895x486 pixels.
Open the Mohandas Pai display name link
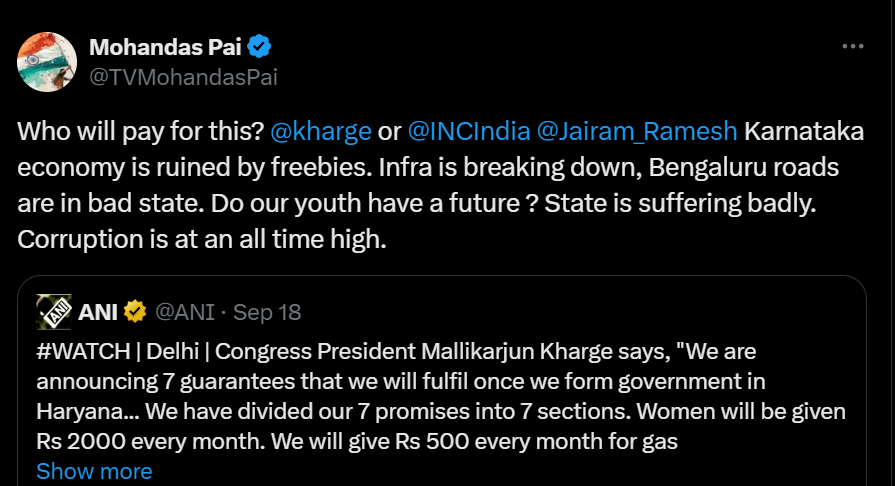tap(167, 46)
